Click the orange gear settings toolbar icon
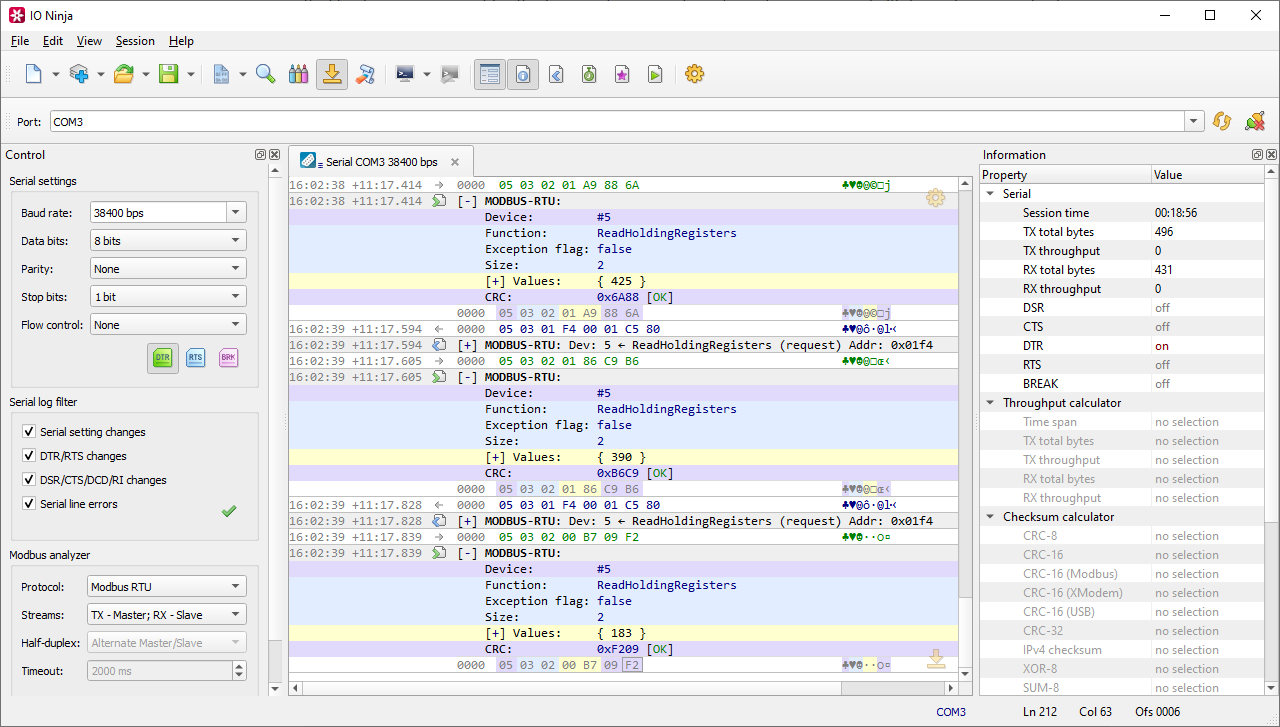This screenshot has height=727, width=1280. [x=695, y=74]
